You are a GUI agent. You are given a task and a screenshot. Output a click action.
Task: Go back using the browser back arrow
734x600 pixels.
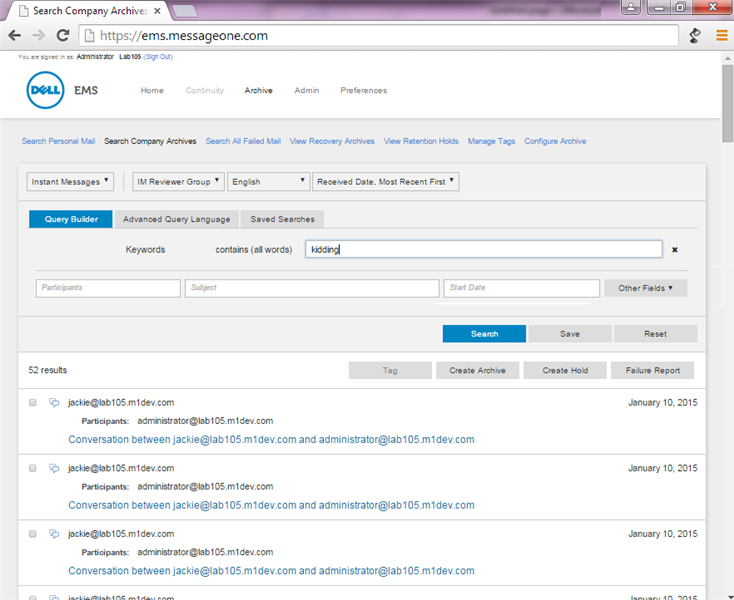pos(15,36)
